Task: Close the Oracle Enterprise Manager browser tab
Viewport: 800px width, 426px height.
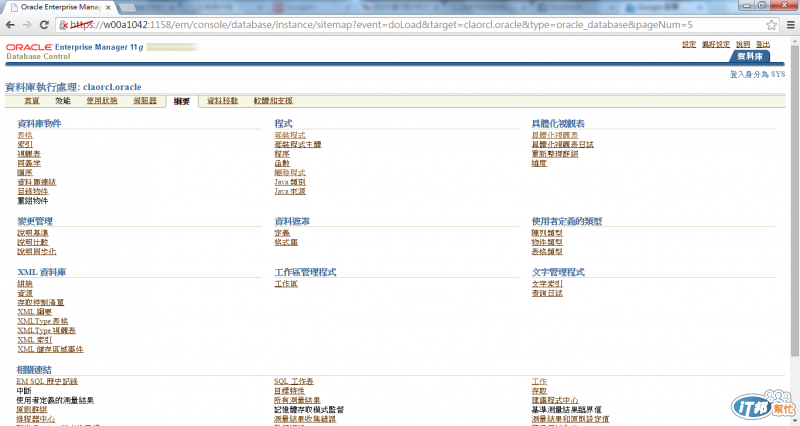Action: click(108, 8)
